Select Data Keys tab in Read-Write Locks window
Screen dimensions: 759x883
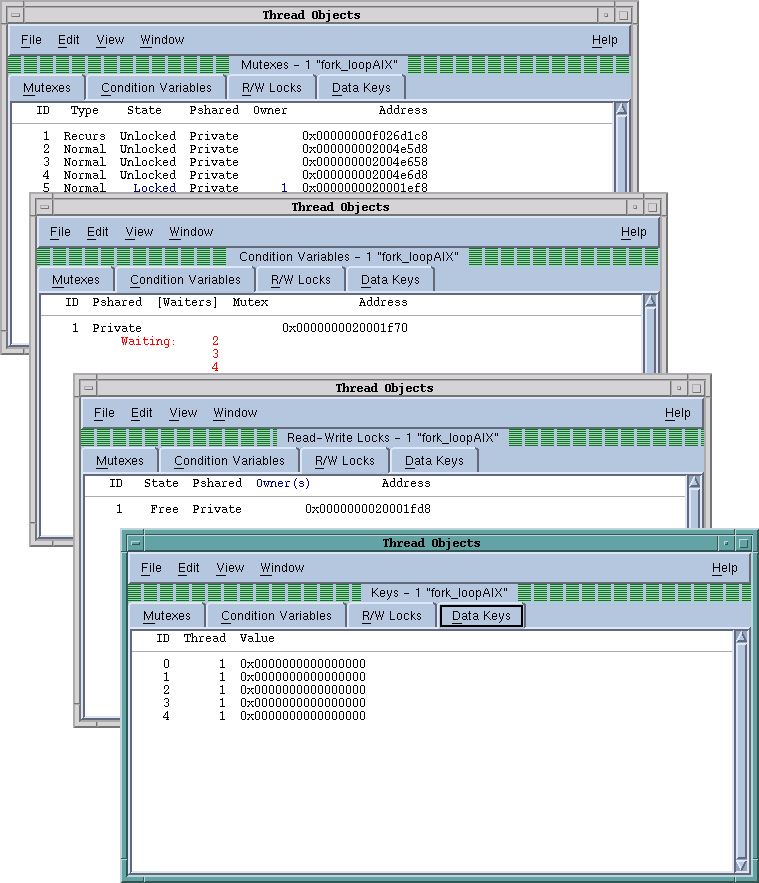434,461
